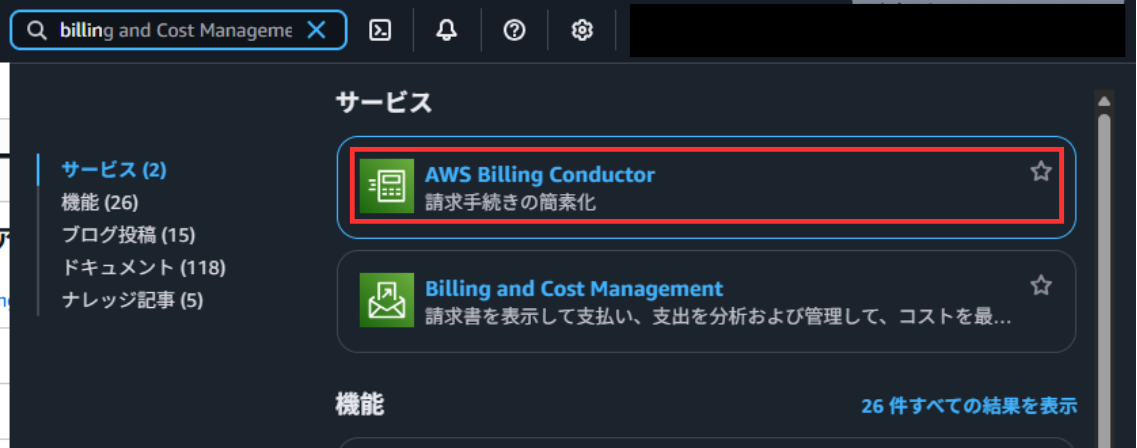The image size is (1137, 448).
Task: Click the results scrollbar up arrow
Action: pyautogui.click(x=1104, y=101)
